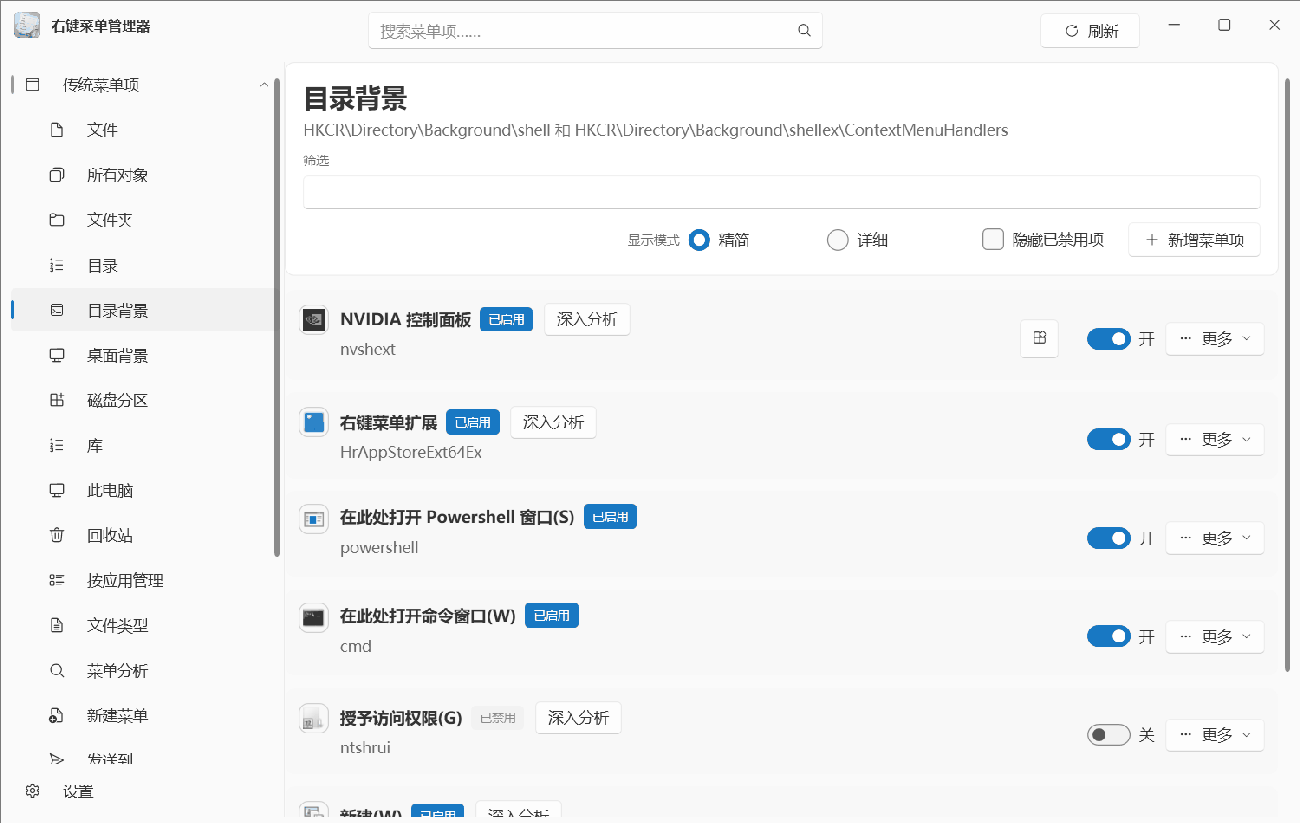Open 更多 dropdown for 授予访问权限
Screen dimensions: 1300x823
pos(1215,735)
